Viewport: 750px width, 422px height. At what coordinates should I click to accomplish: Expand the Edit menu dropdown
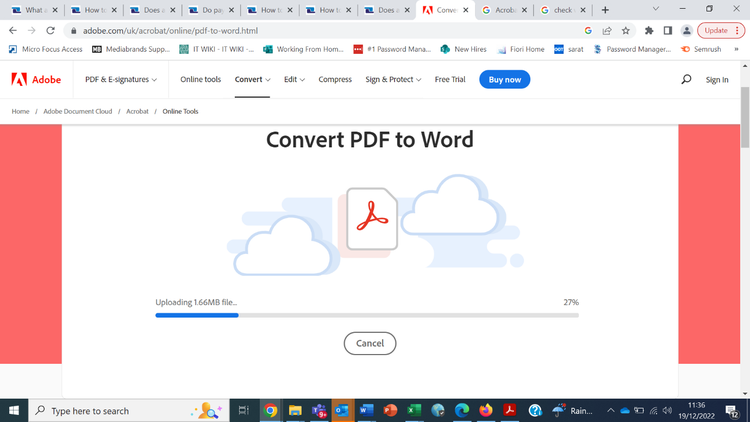(294, 79)
